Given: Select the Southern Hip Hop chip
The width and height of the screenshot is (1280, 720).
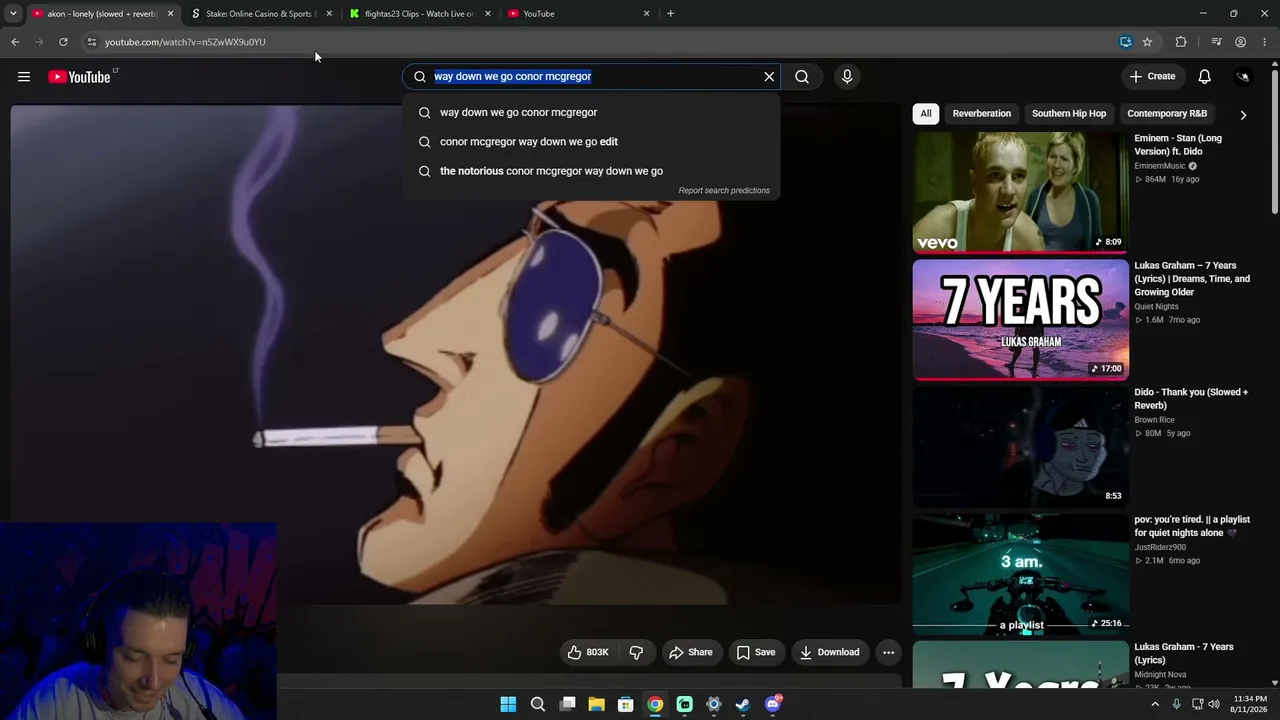Looking at the screenshot, I should (1069, 113).
